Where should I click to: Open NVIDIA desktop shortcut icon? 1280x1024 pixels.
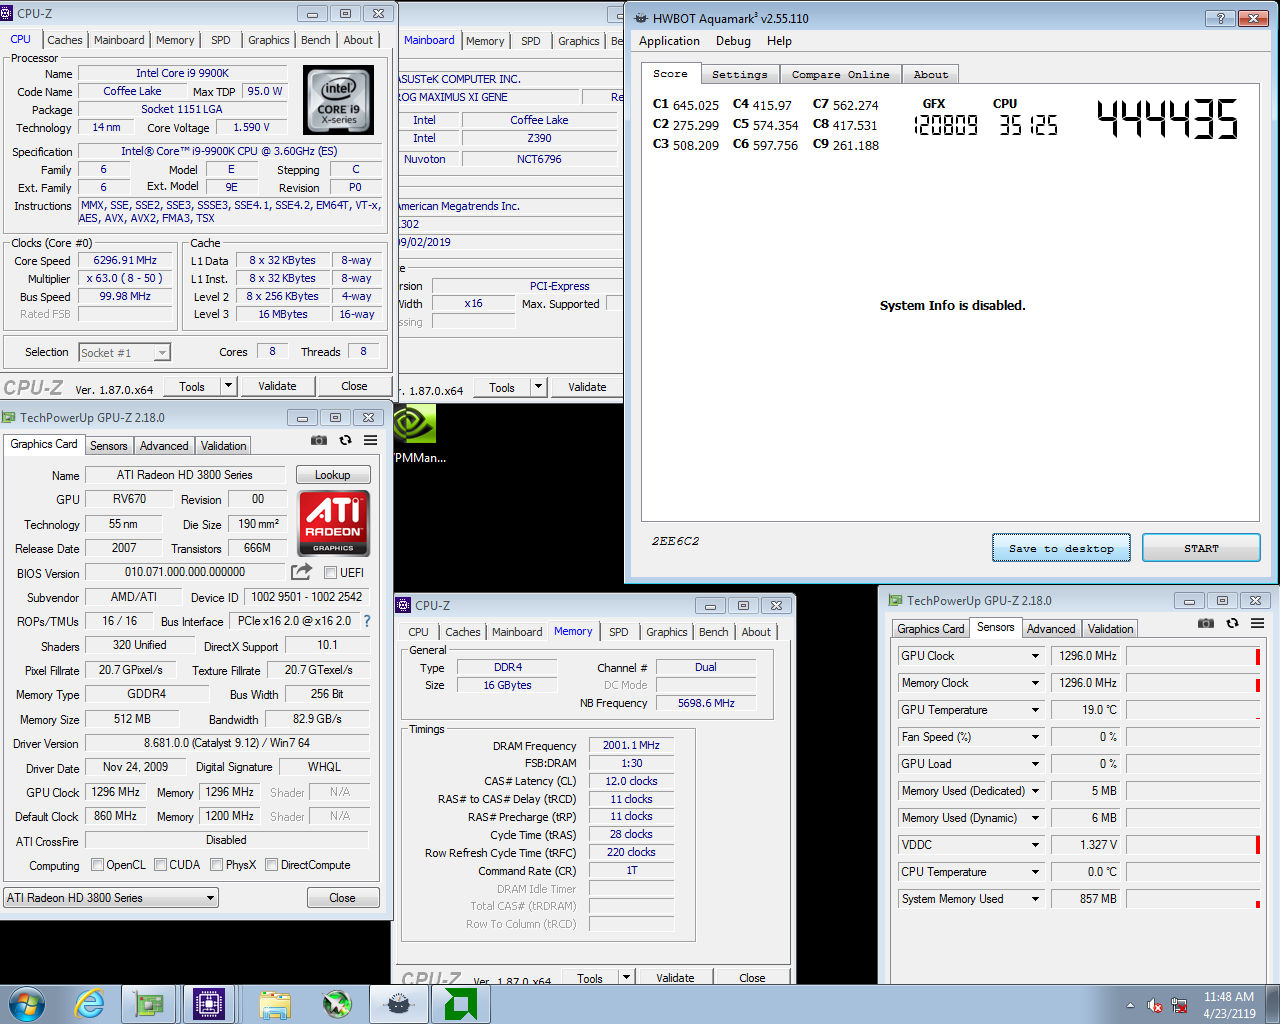pyautogui.click(x=415, y=424)
